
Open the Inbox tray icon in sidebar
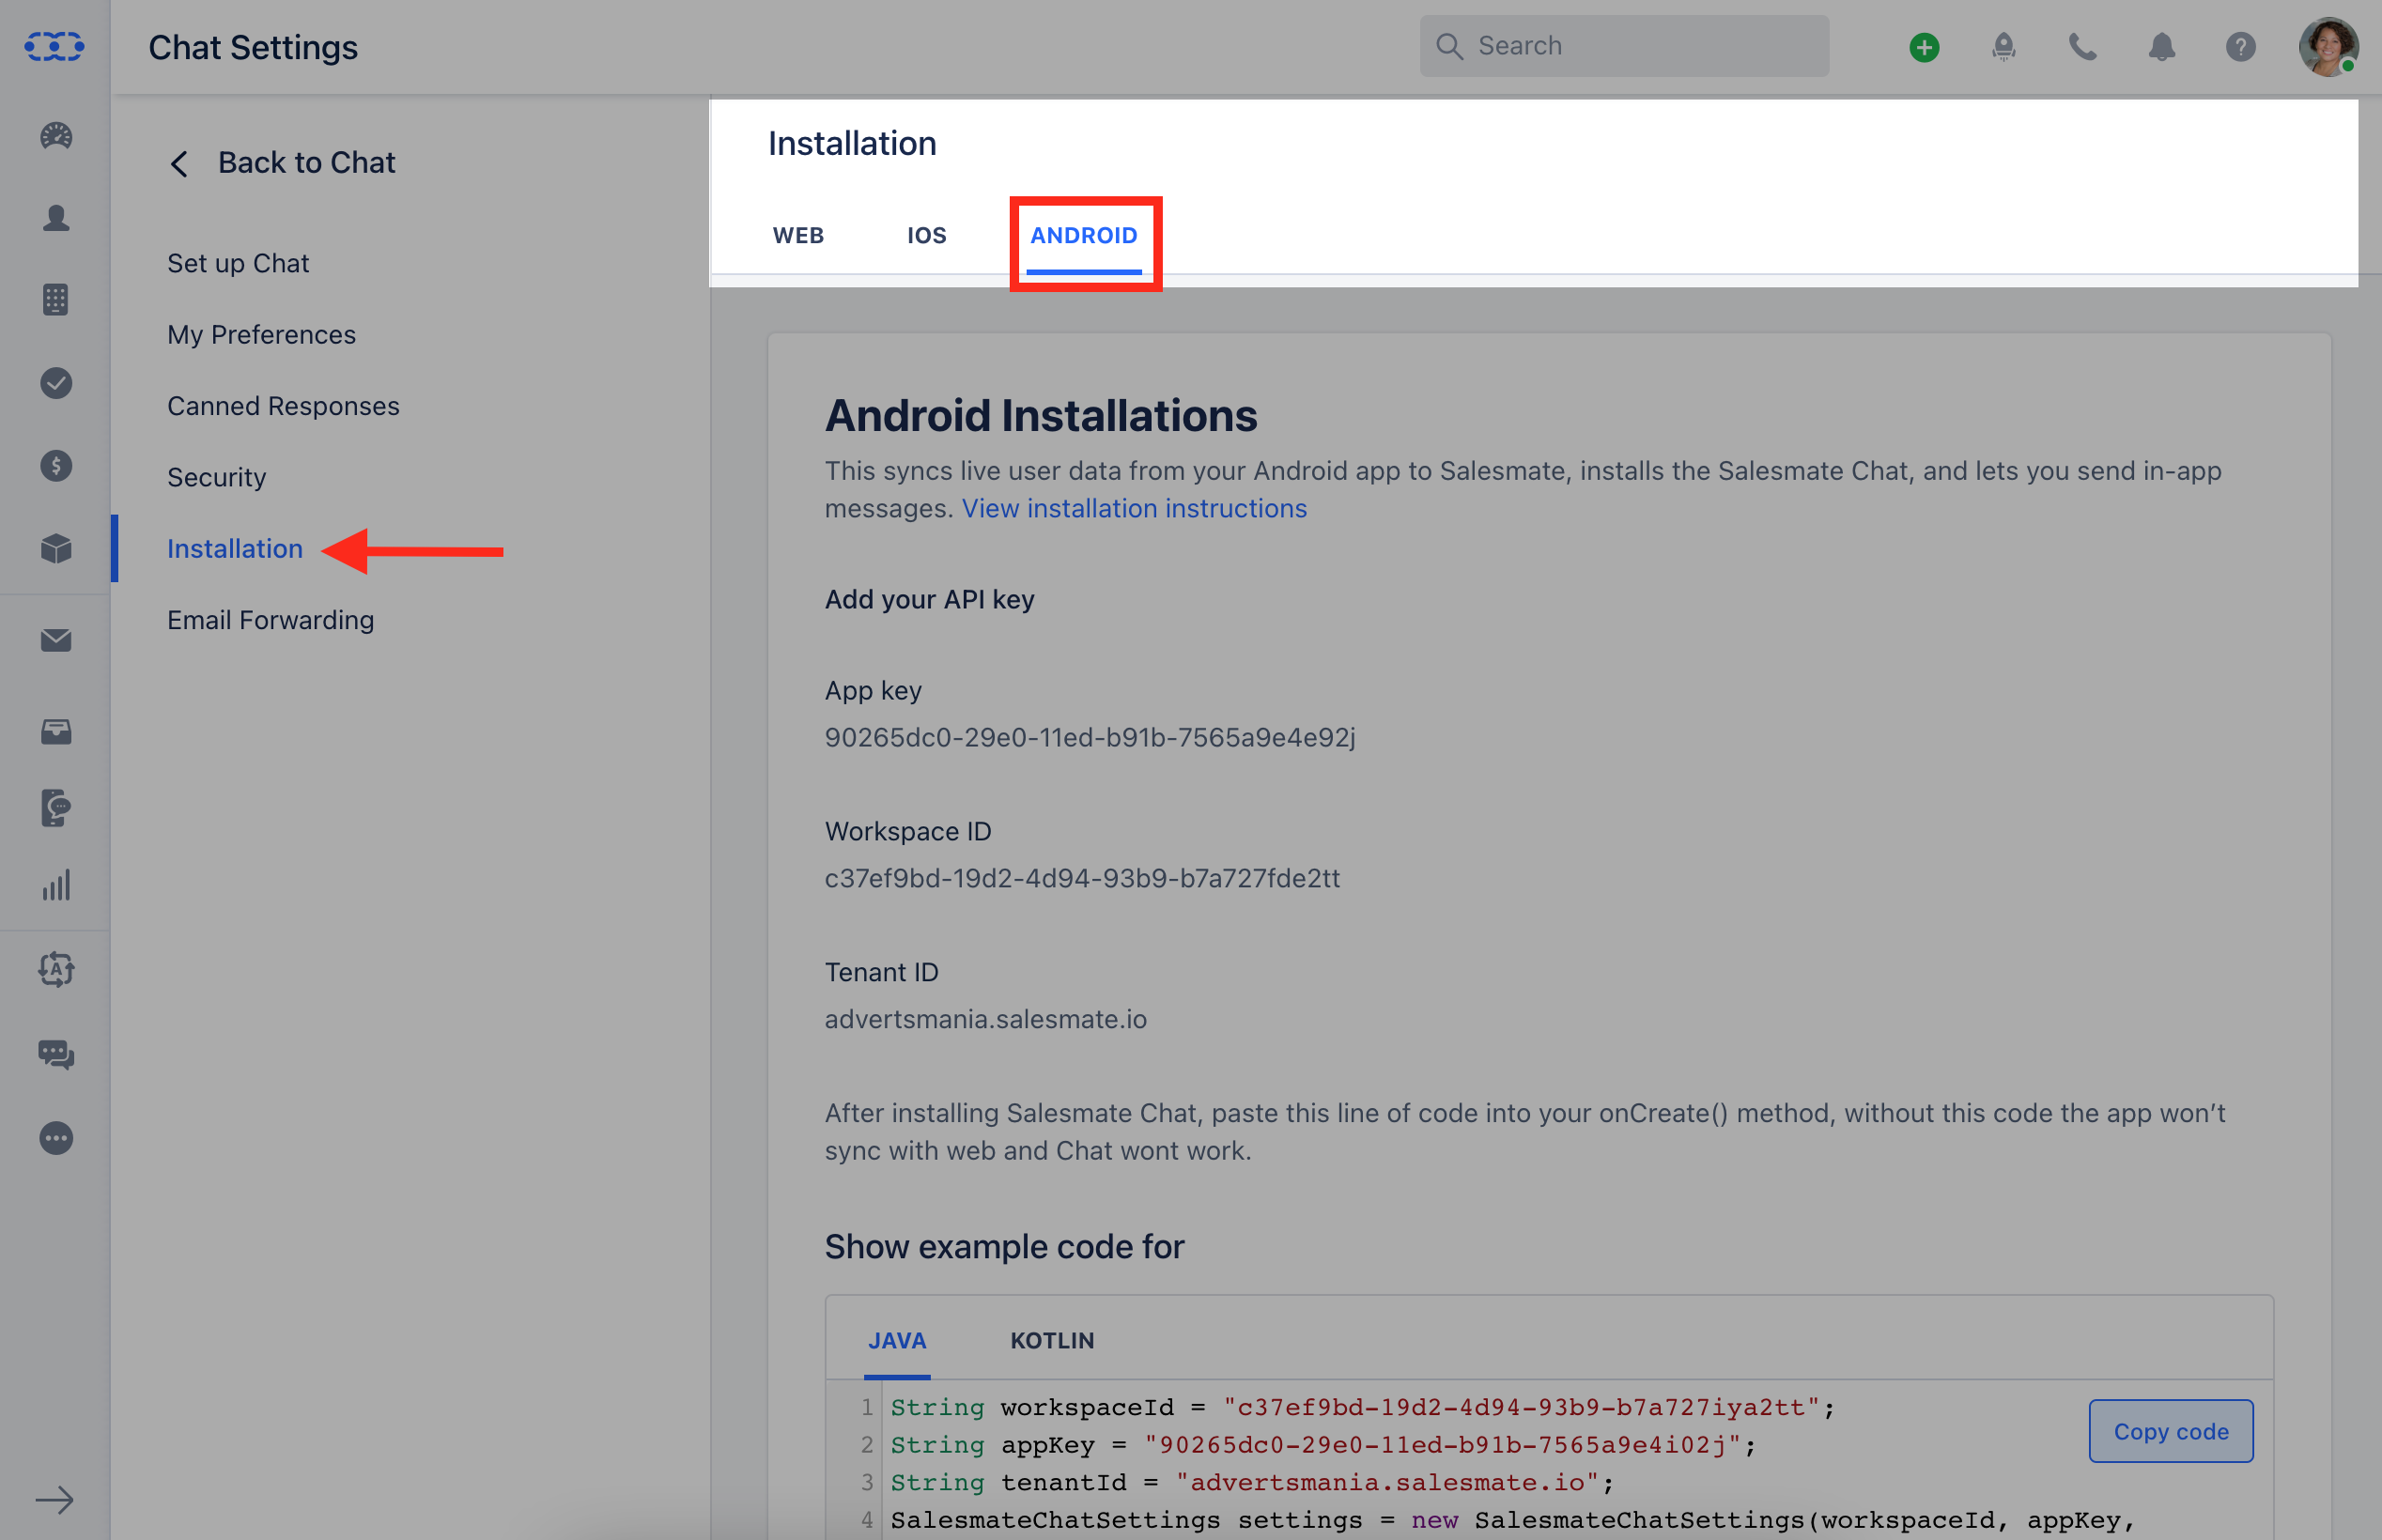click(56, 732)
